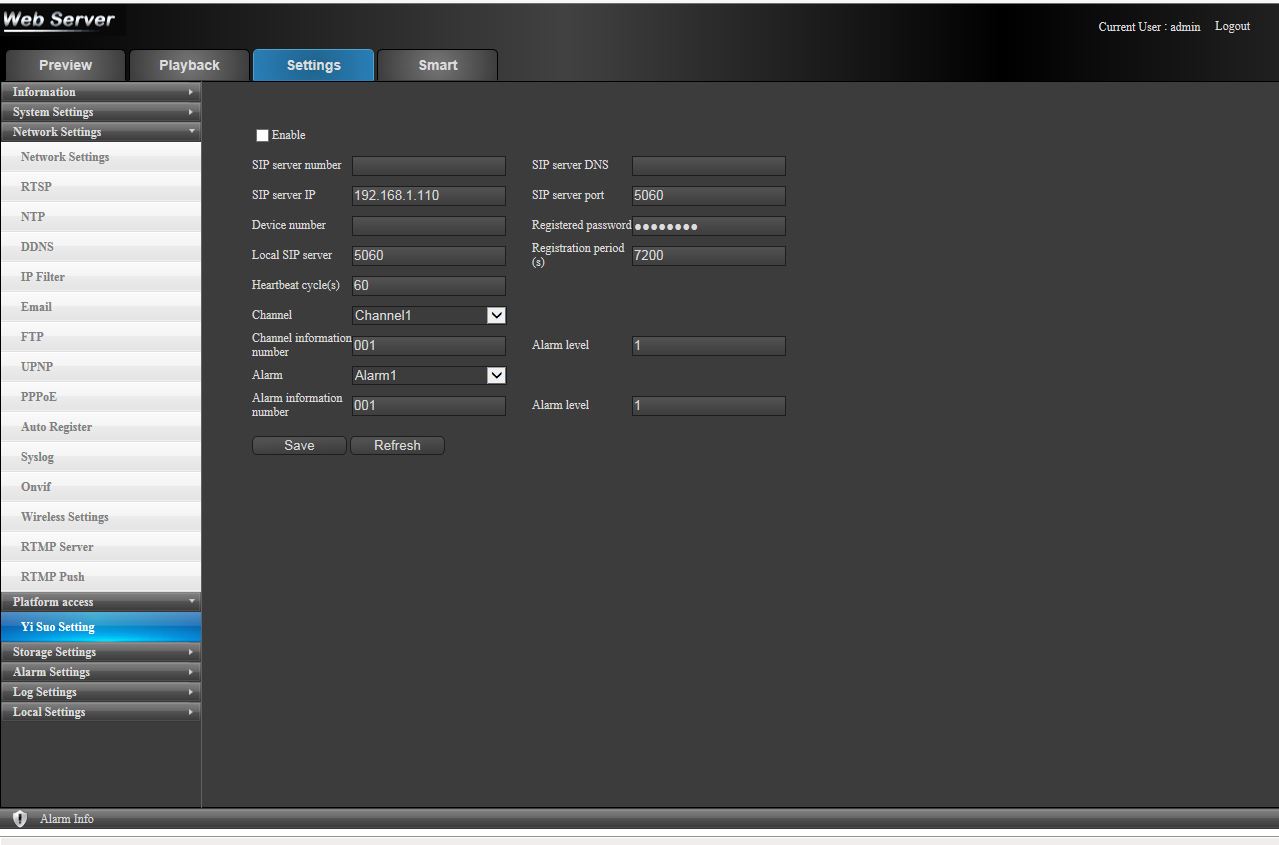The height and width of the screenshot is (845, 1279).
Task: Click the SIP server IP field
Action: [x=429, y=196]
